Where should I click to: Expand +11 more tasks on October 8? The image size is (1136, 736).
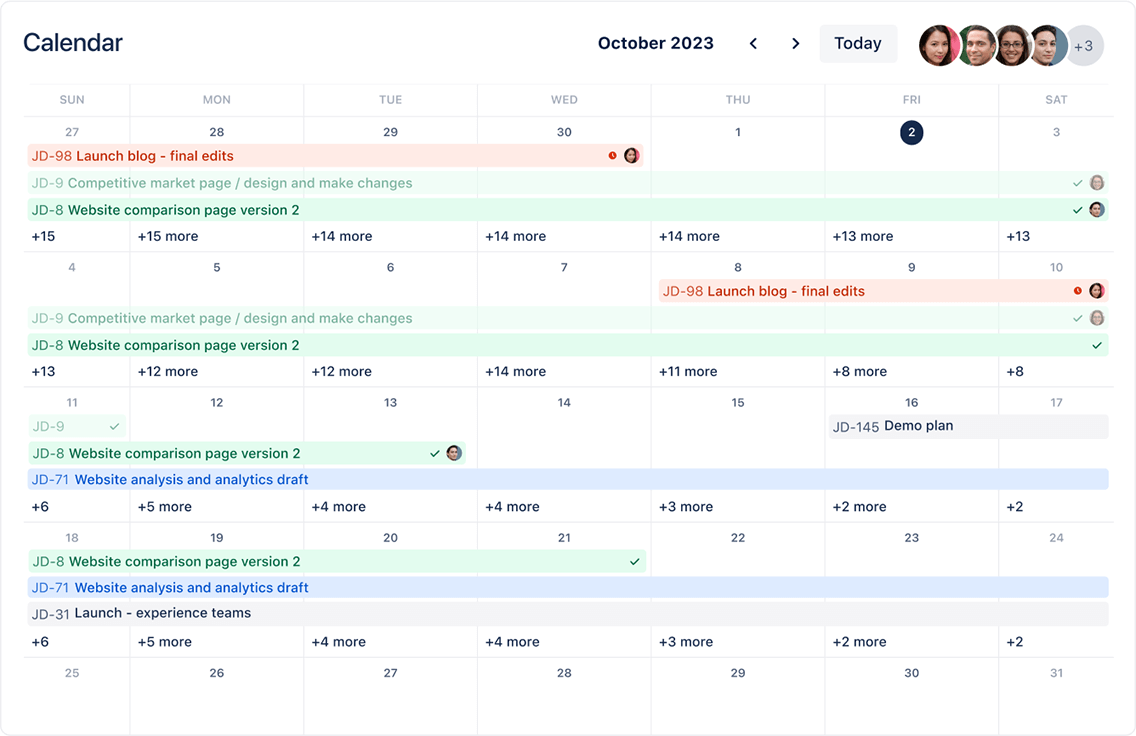687,371
